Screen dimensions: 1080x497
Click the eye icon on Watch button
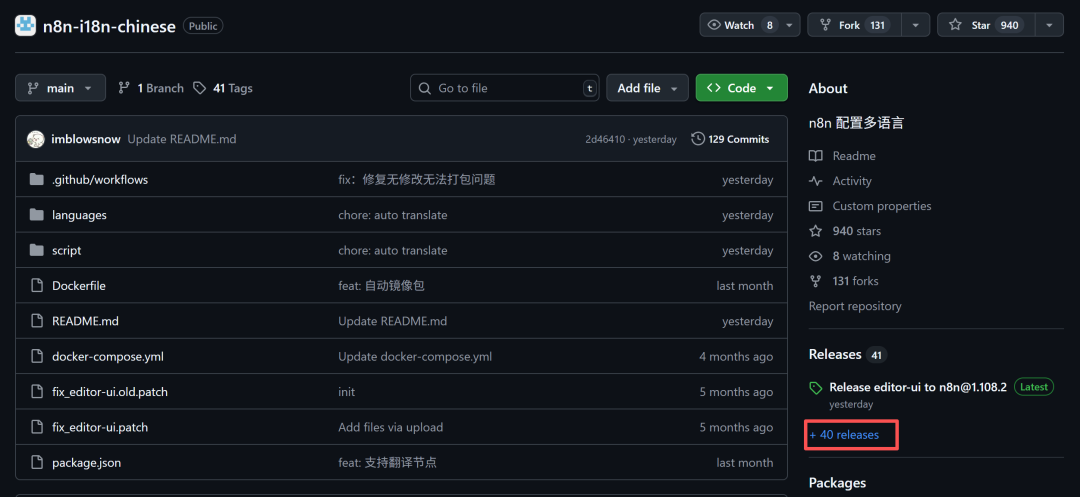pos(714,25)
